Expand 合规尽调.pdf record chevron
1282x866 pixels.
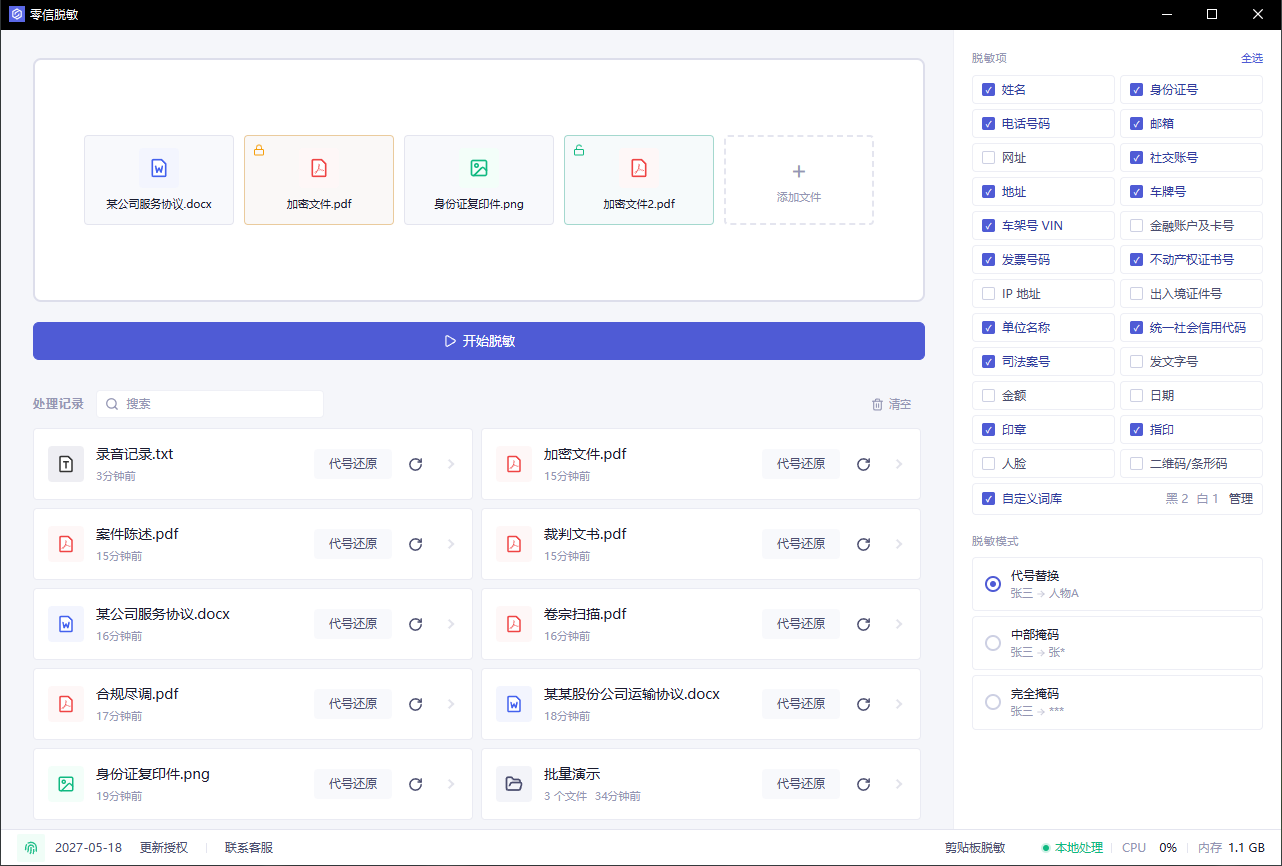(x=451, y=704)
